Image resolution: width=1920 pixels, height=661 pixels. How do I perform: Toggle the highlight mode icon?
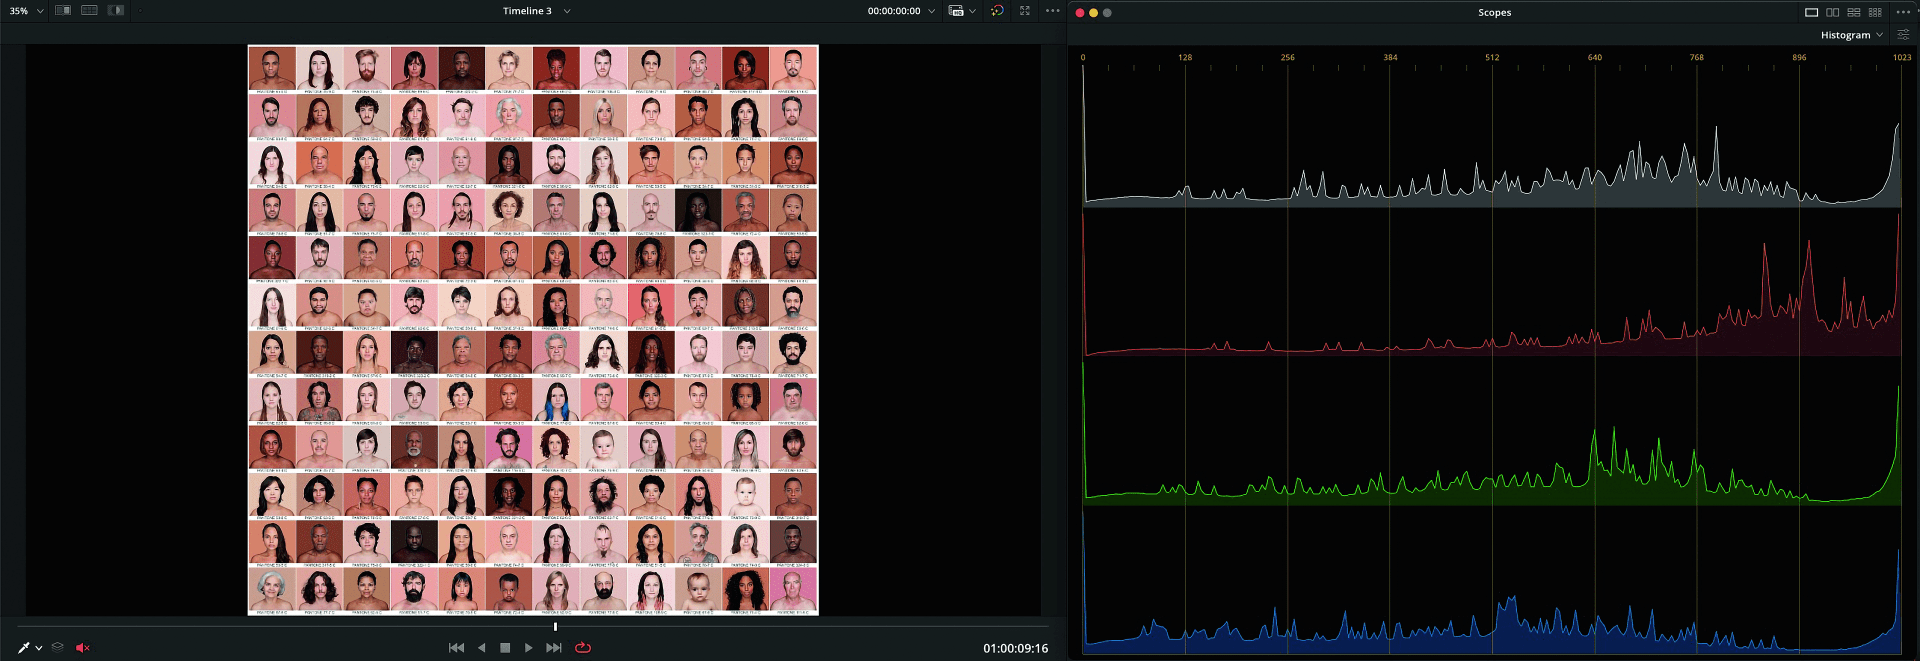coord(116,11)
